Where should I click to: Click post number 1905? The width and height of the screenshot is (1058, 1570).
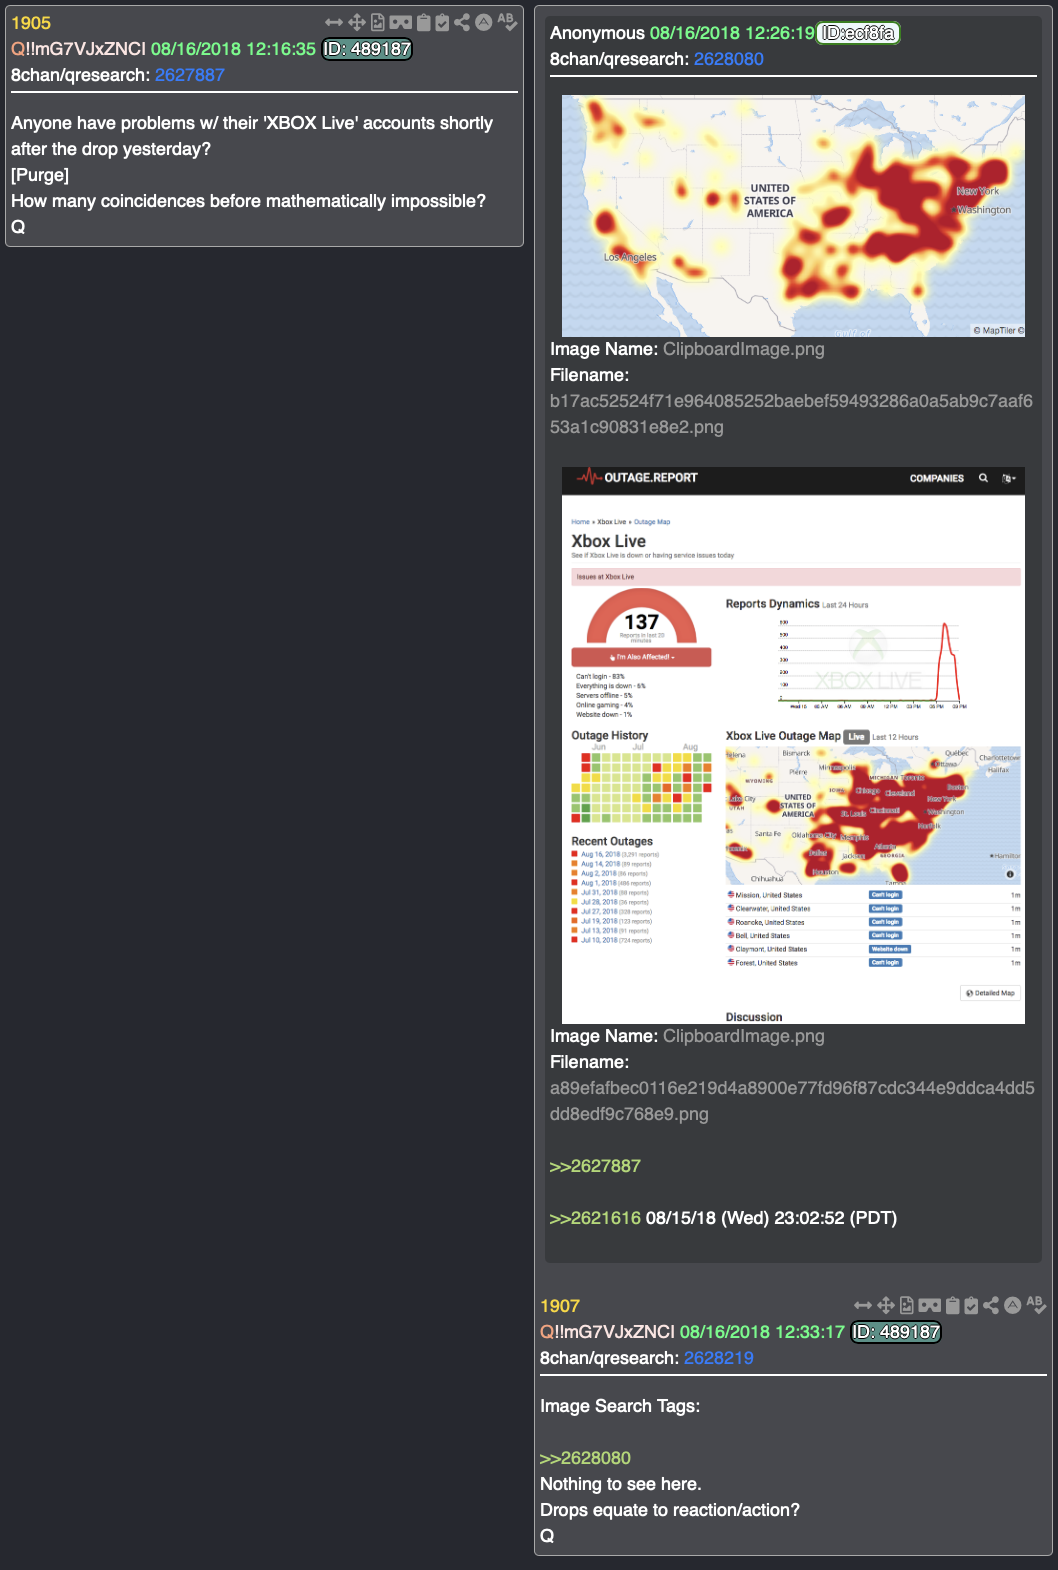click(31, 23)
